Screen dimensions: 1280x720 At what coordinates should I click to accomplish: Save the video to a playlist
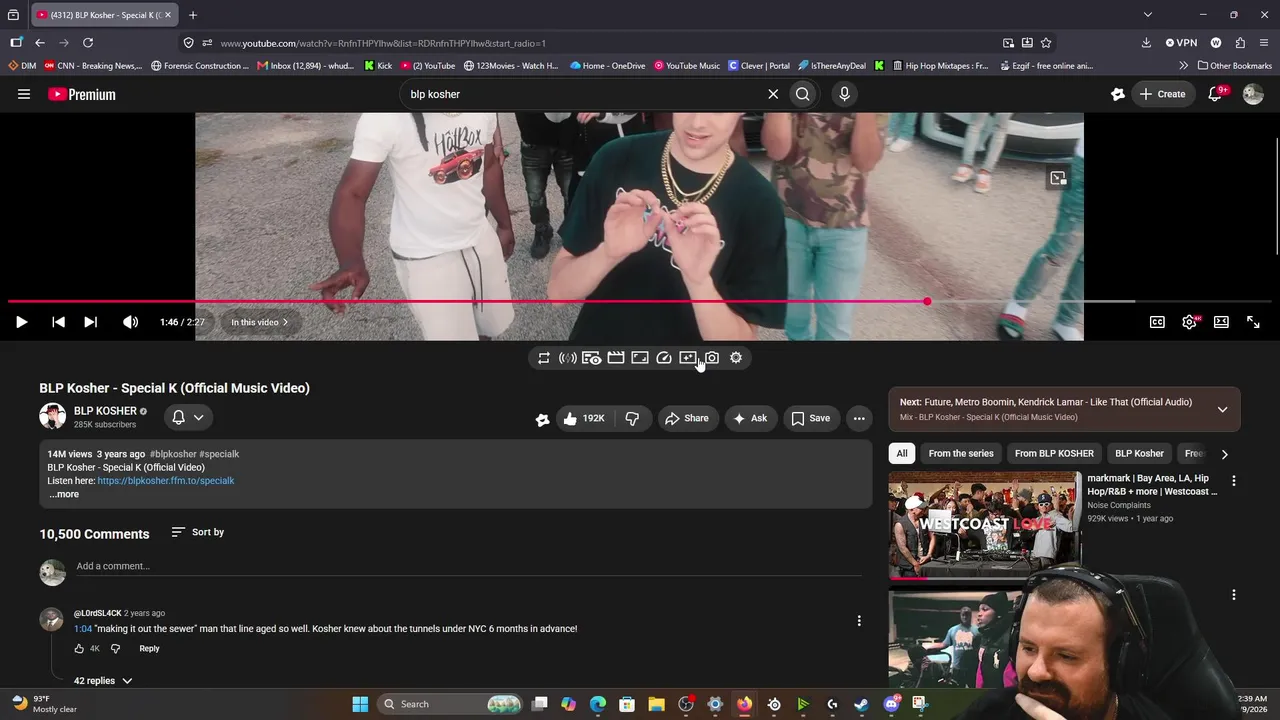[811, 418]
